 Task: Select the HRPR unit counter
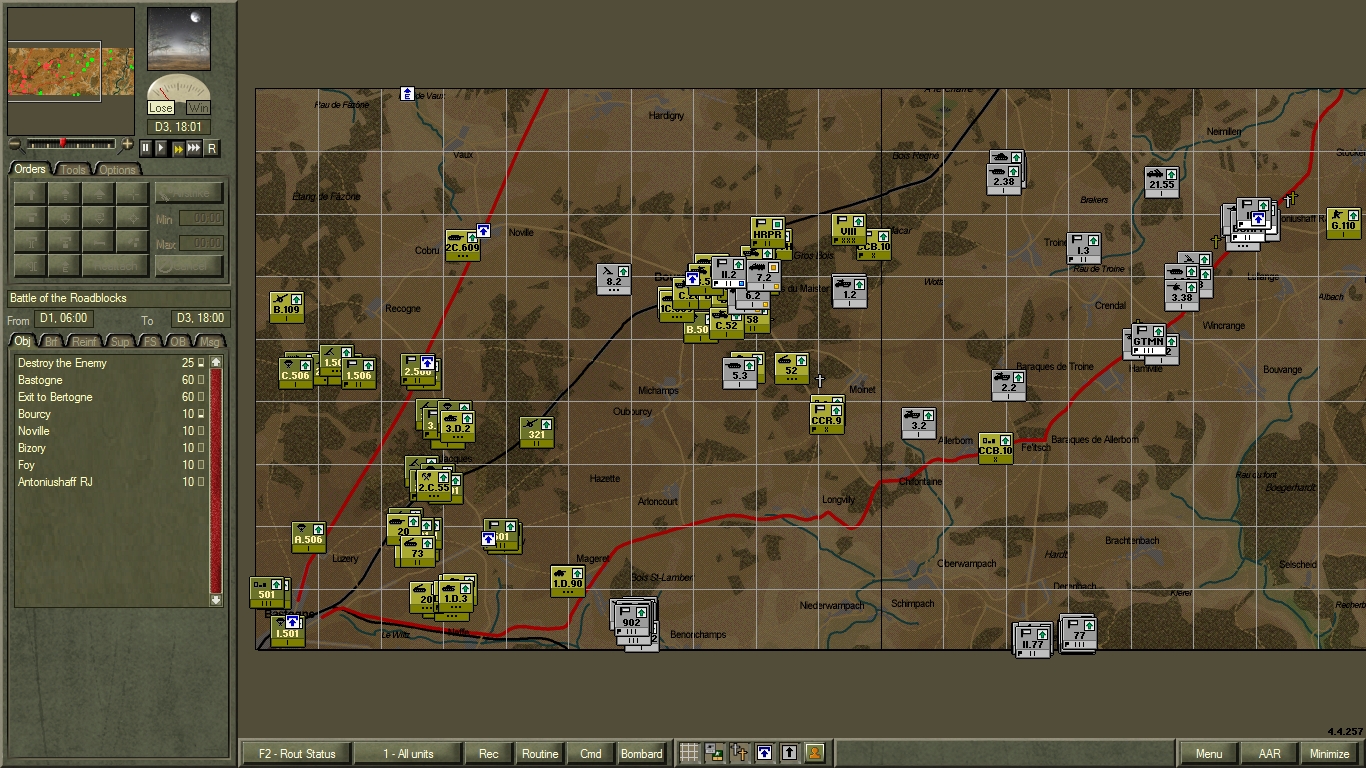click(x=768, y=233)
